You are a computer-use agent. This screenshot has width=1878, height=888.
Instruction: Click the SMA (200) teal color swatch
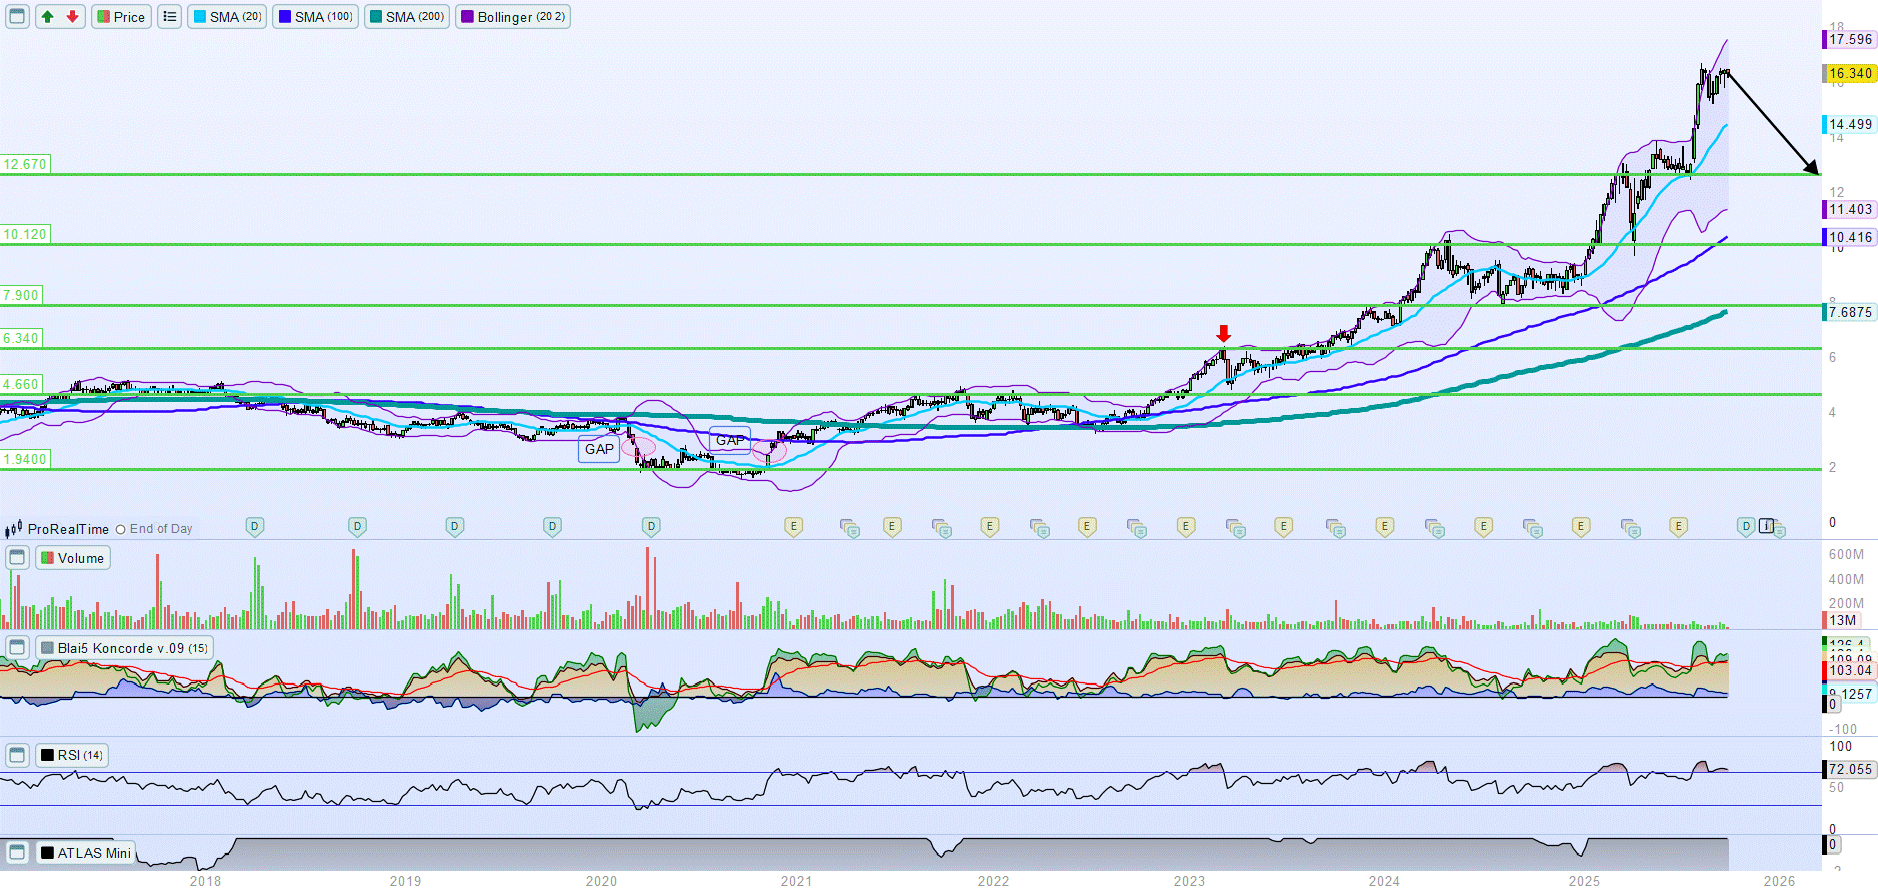pos(375,17)
